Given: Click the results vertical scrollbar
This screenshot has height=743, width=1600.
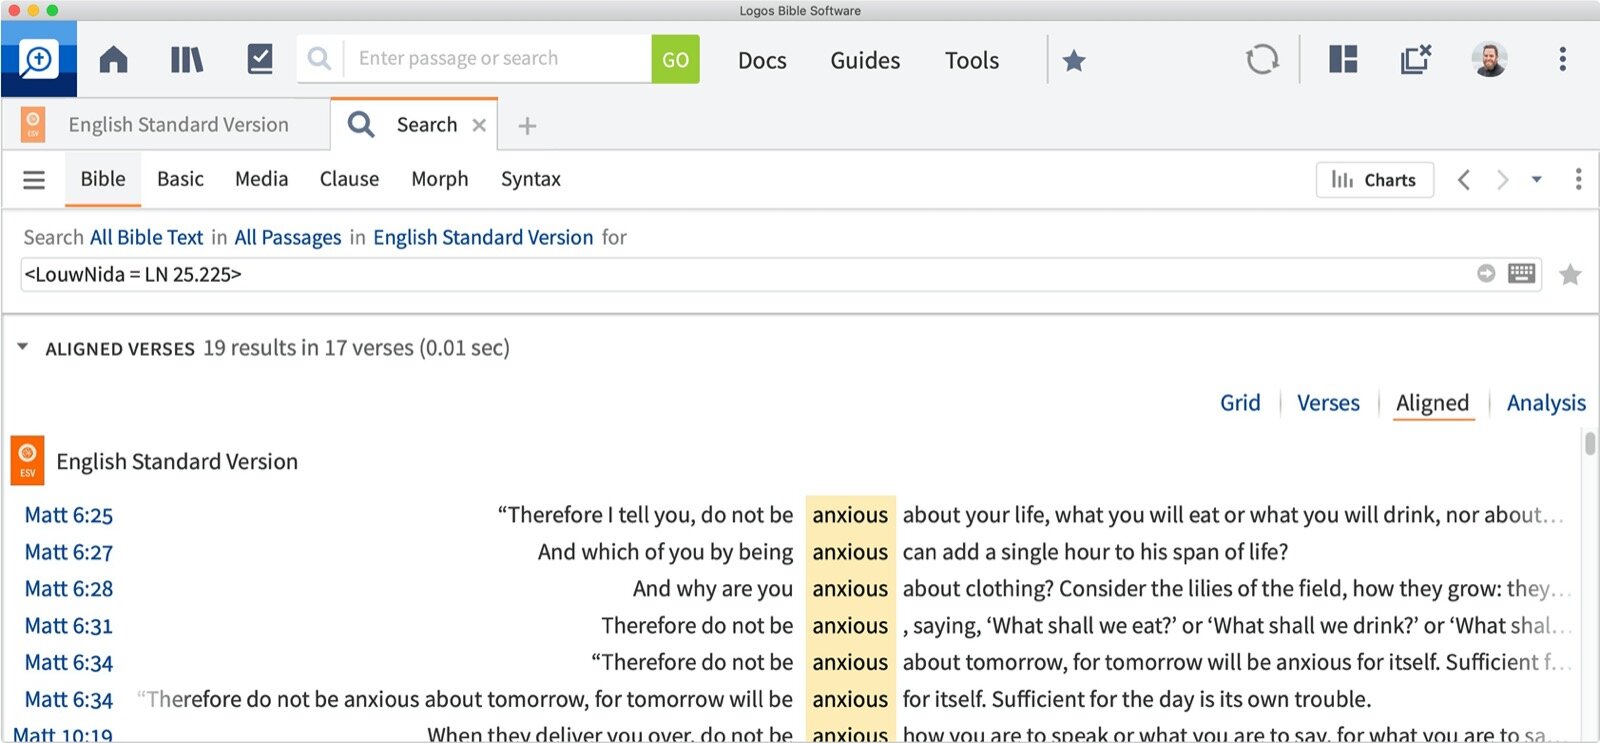Looking at the screenshot, I should point(1590,442).
